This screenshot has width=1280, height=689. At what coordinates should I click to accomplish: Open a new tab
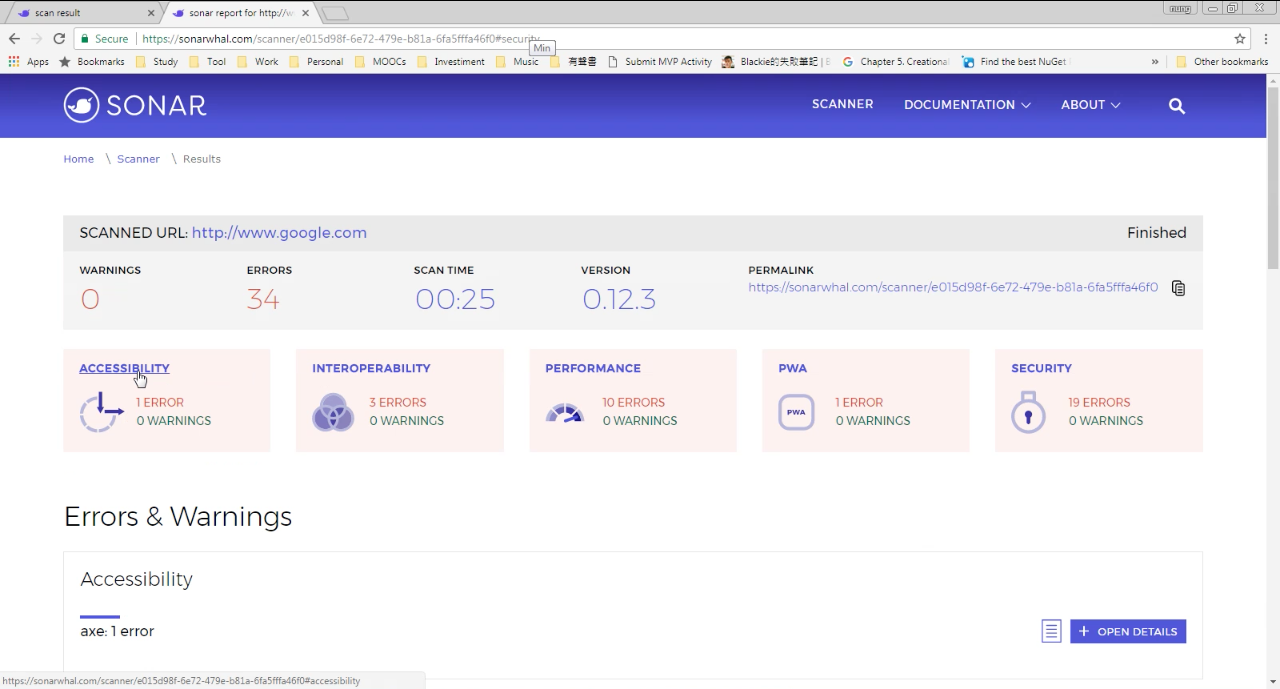(x=335, y=13)
